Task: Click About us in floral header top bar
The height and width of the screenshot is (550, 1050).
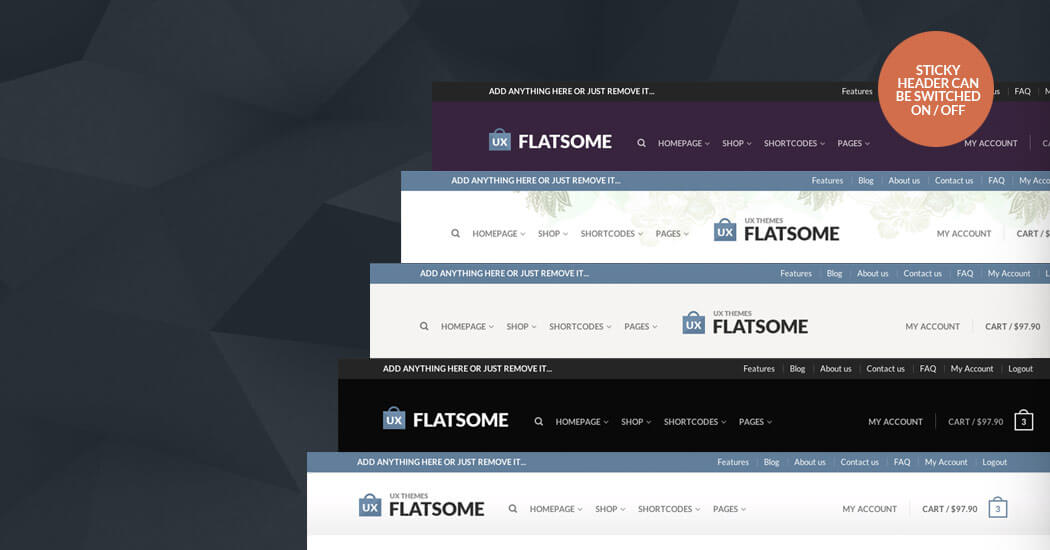Action: 904,180
